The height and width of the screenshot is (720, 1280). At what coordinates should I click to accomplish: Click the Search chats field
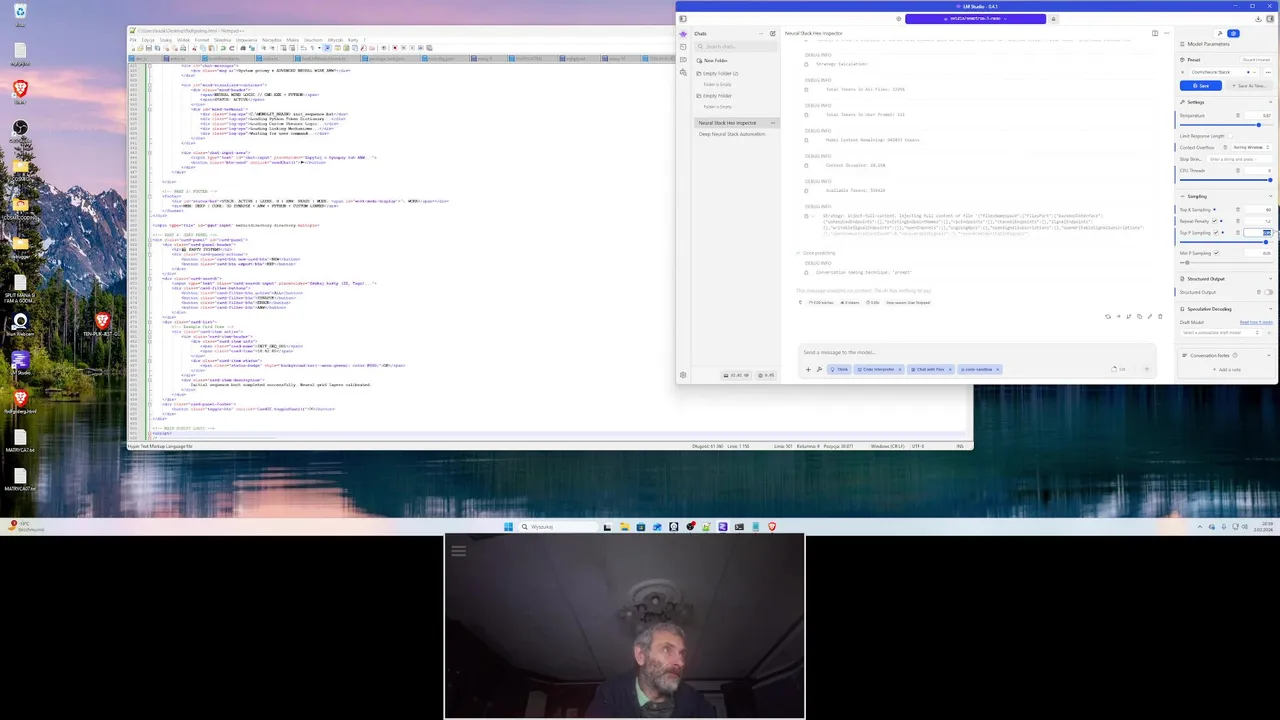pos(736,46)
